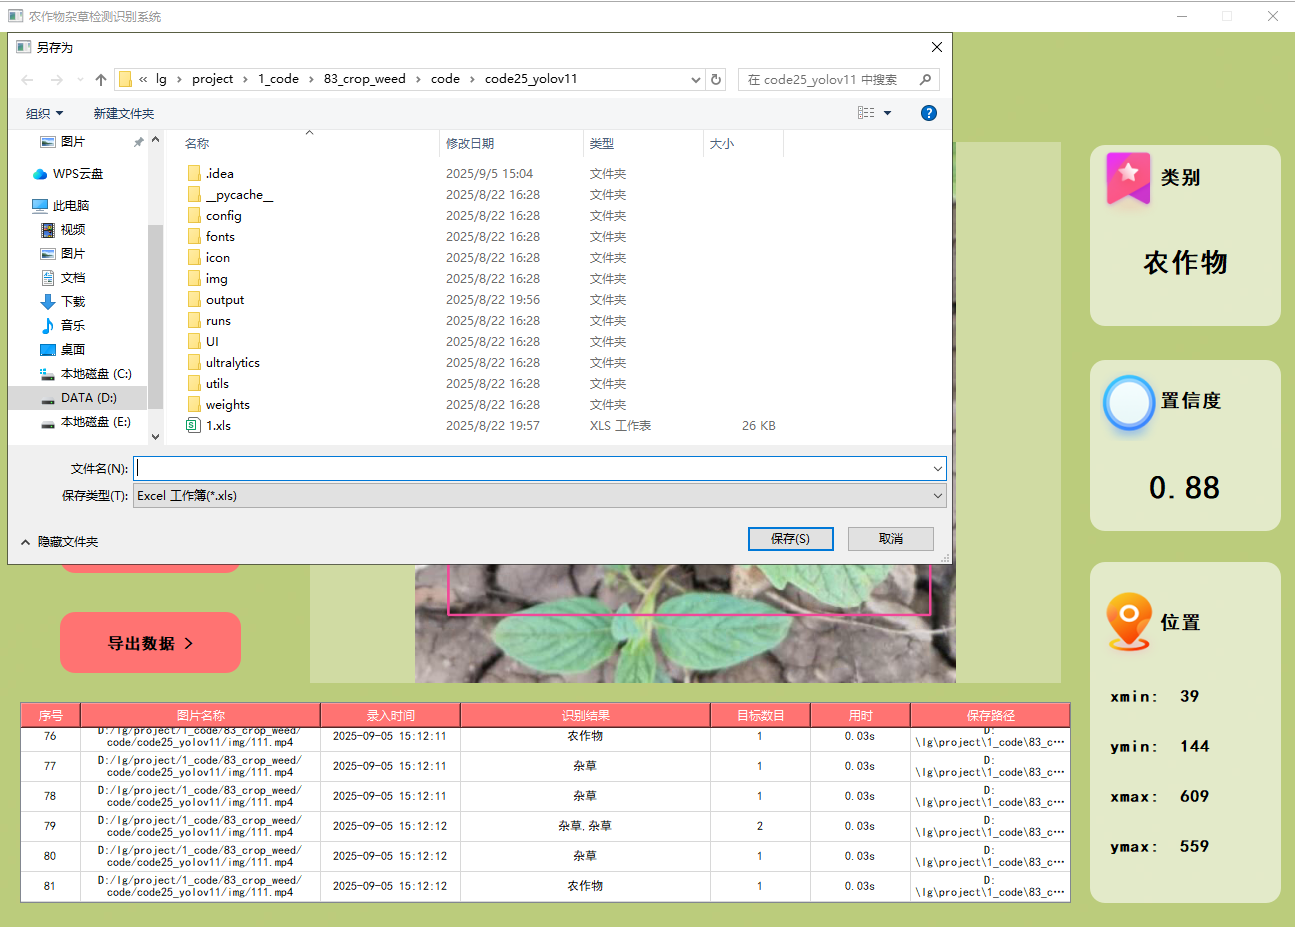Image resolution: width=1295 pixels, height=927 pixels.
Task: Click the navigation pane scrollbar up arrow
Action: (155, 140)
